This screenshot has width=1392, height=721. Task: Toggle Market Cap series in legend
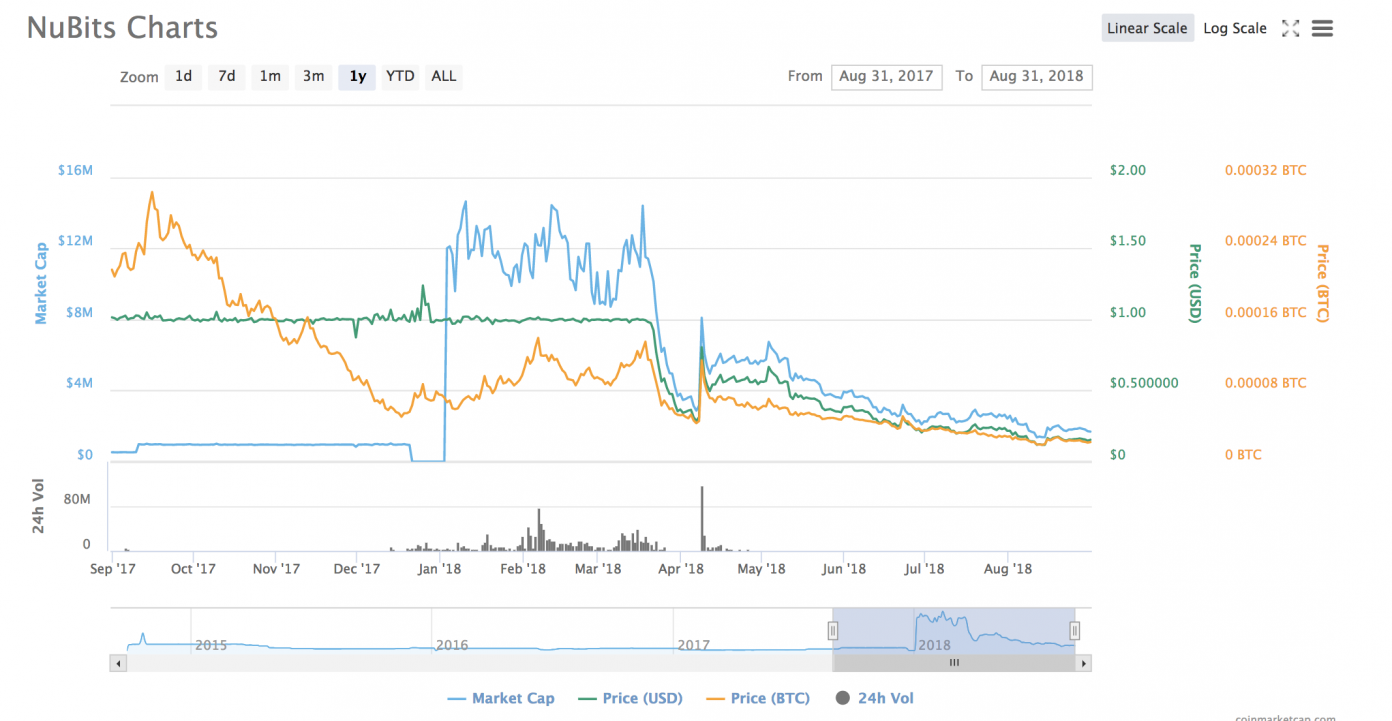(x=501, y=698)
